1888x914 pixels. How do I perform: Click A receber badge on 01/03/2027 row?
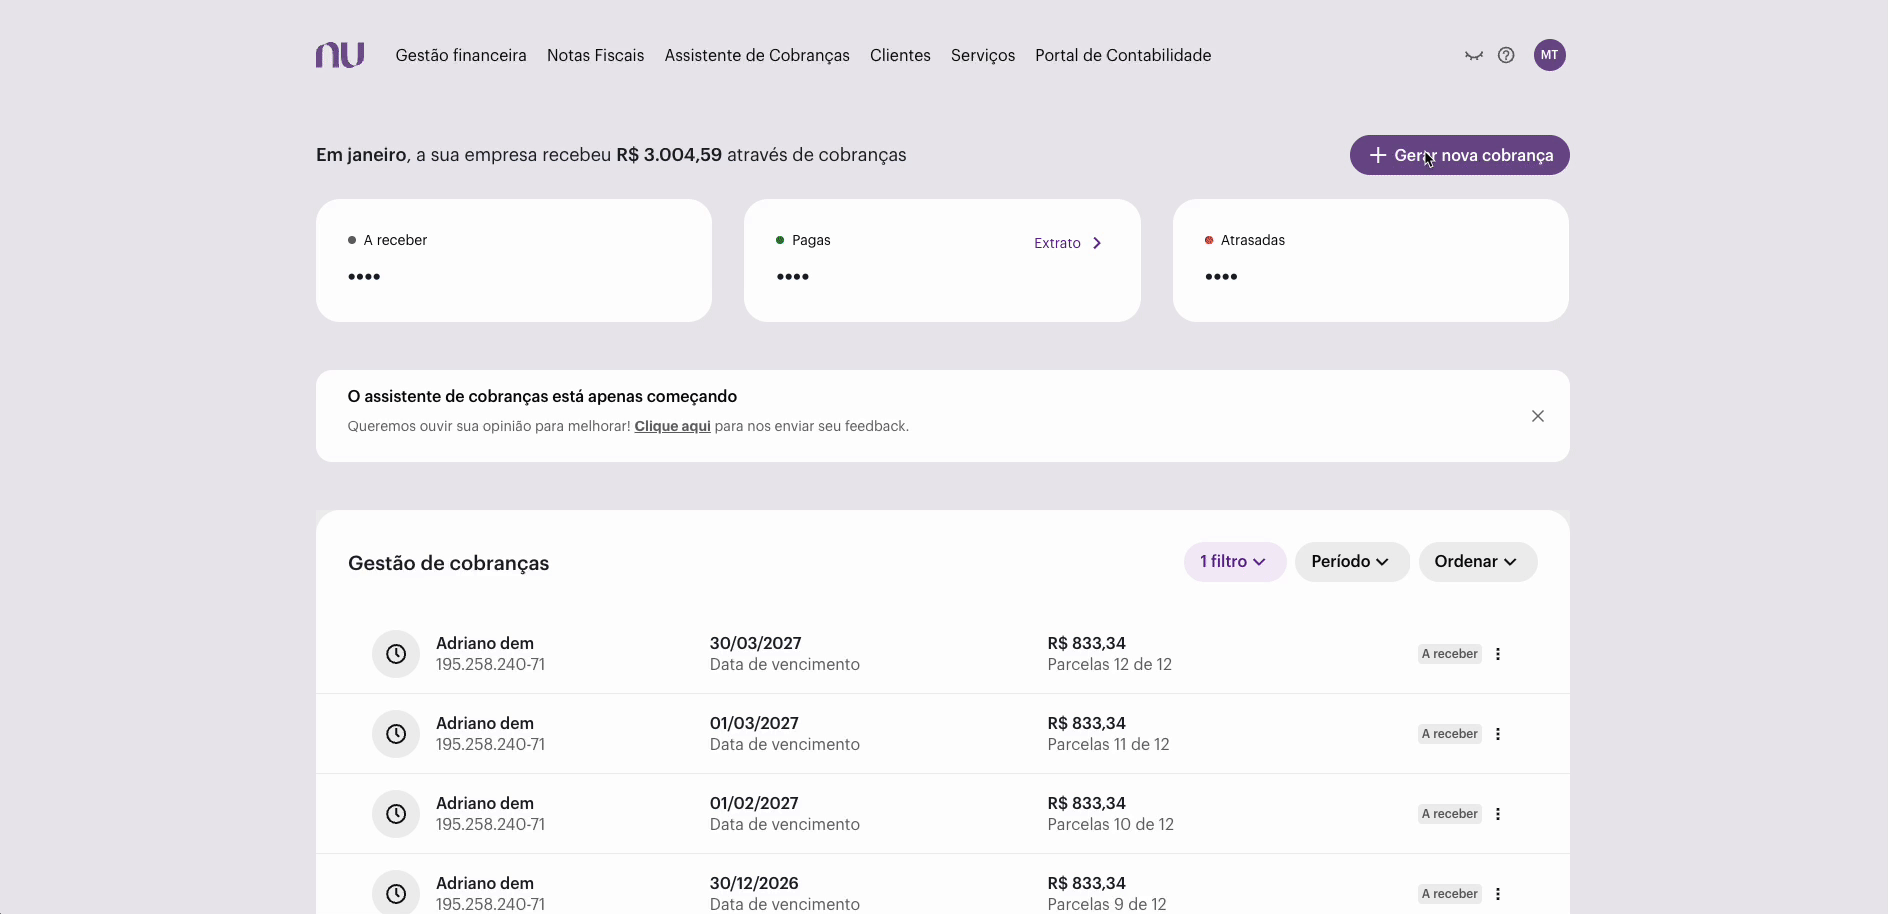(x=1450, y=734)
